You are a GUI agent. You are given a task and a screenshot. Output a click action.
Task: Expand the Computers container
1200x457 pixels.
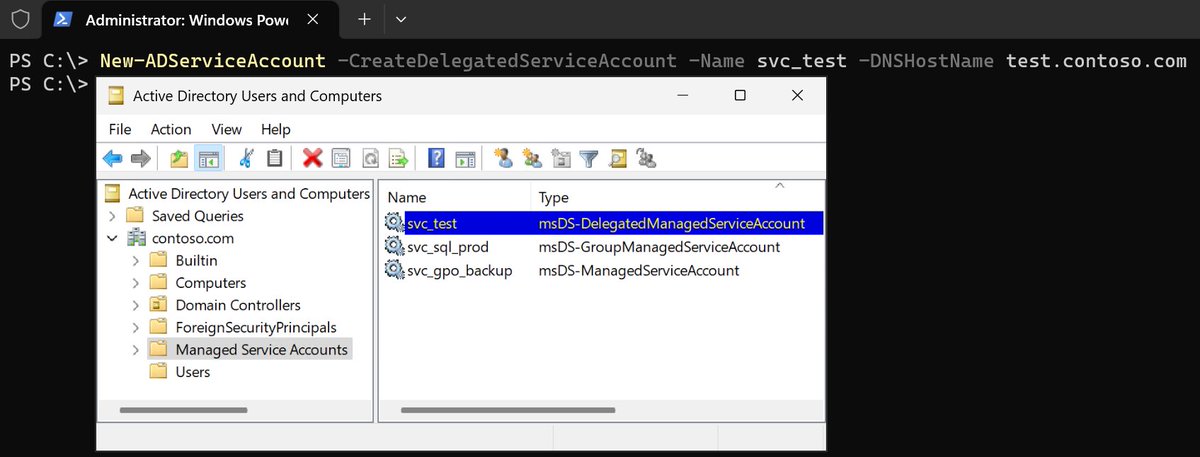point(135,283)
